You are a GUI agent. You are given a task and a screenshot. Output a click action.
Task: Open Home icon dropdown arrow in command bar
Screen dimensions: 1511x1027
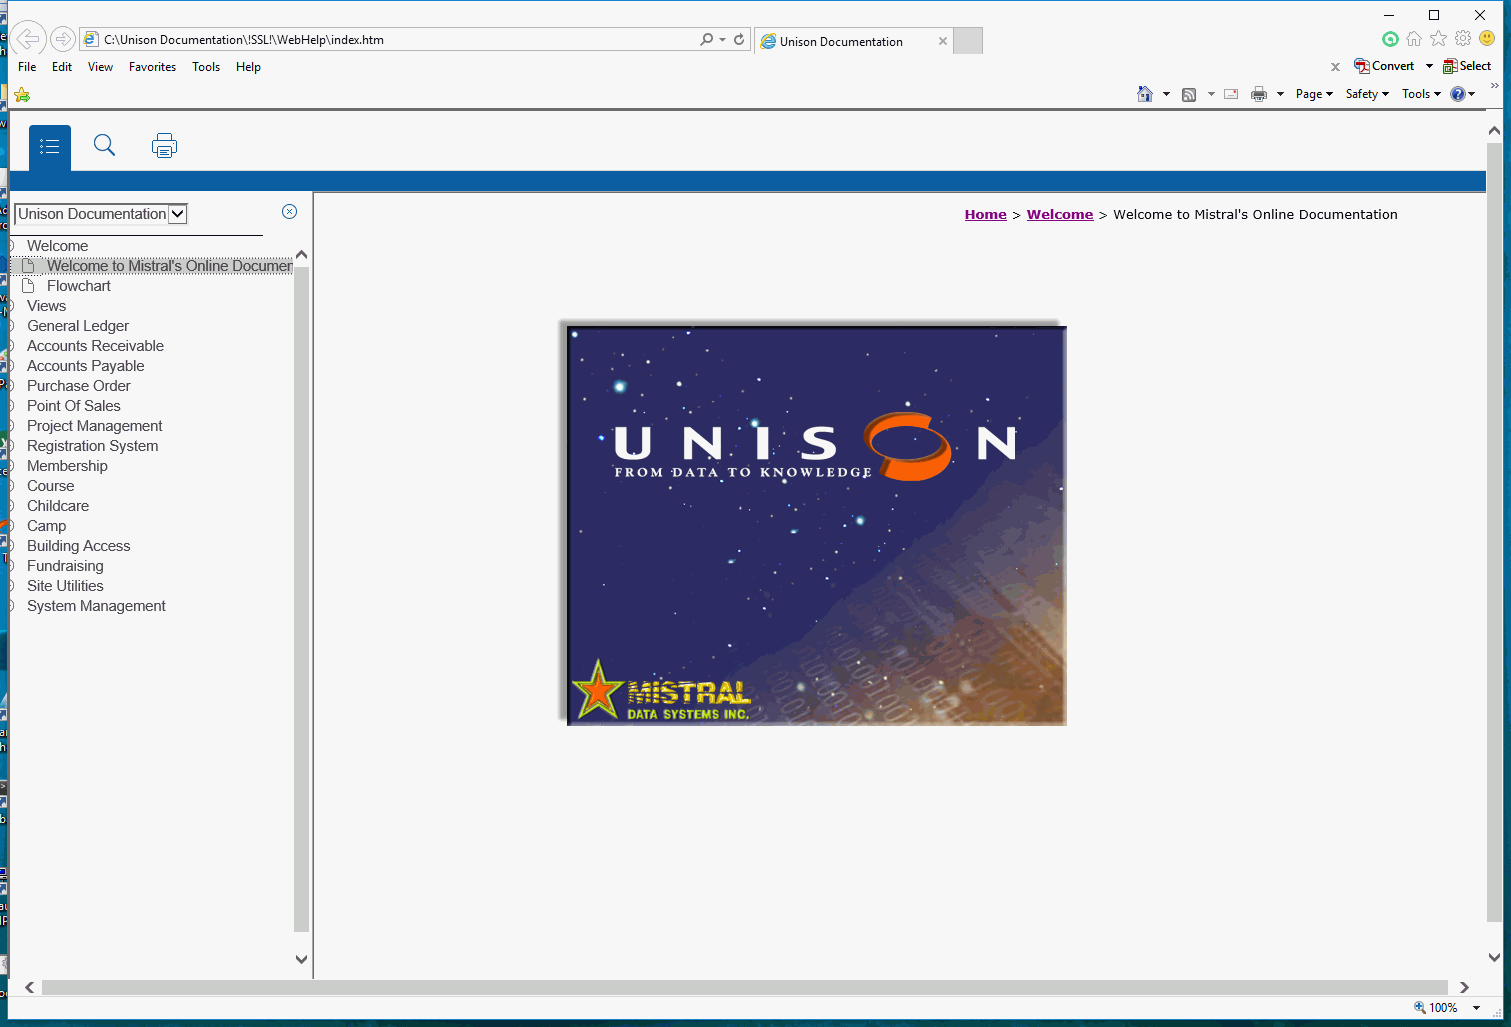click(1166, 94)
